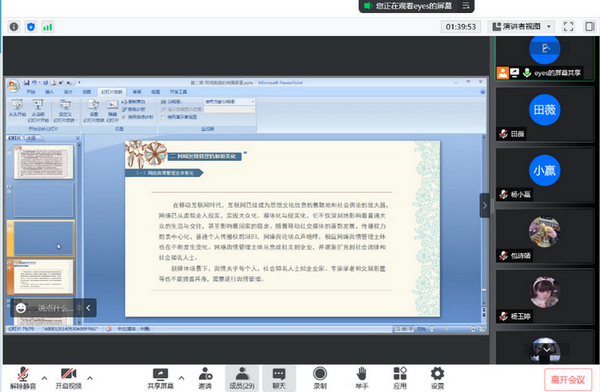
Task: Turn on camera with 开启视频
Action: point(68,378)
